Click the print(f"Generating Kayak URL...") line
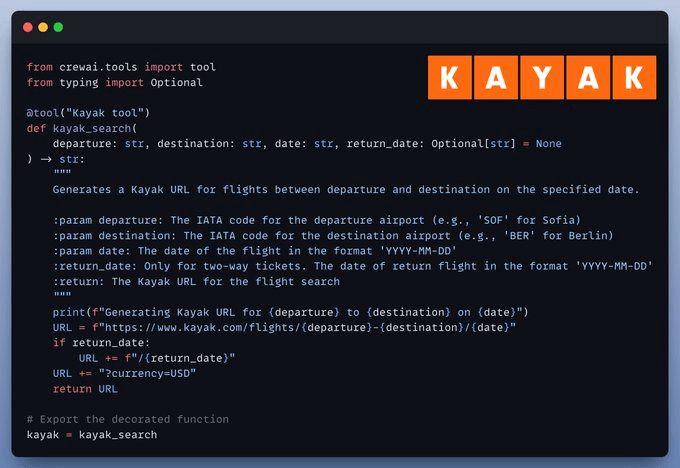The width and height of the screenshot is (680, 468). coord(291,312)
